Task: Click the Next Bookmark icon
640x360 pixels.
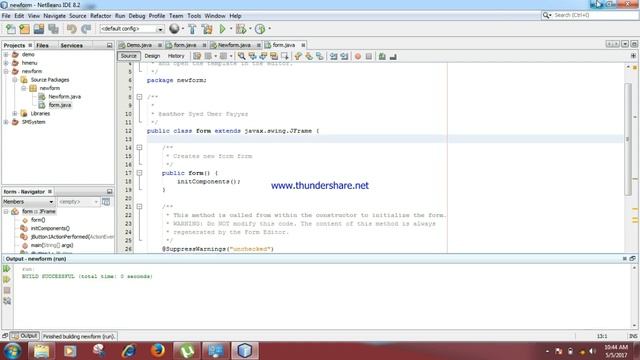Action: pyautogui.click(x=309, y=56)
